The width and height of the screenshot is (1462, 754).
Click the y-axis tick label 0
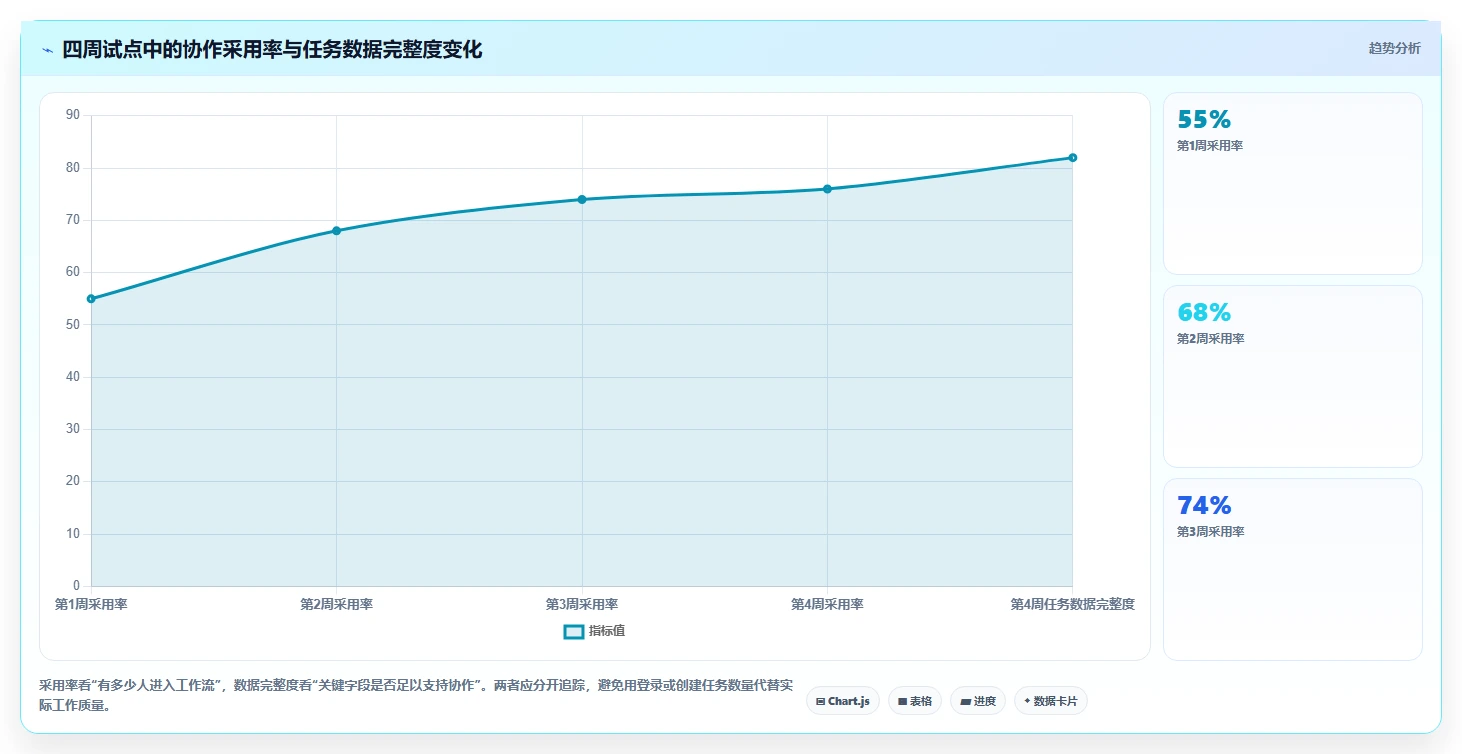(76, 586)
